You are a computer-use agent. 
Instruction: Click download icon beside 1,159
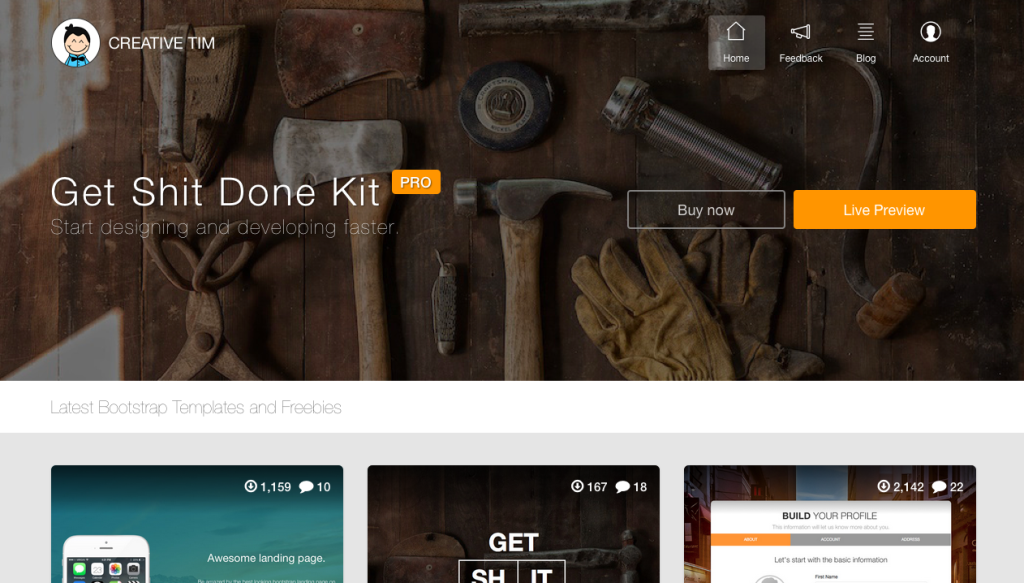[x=250, y=487]
